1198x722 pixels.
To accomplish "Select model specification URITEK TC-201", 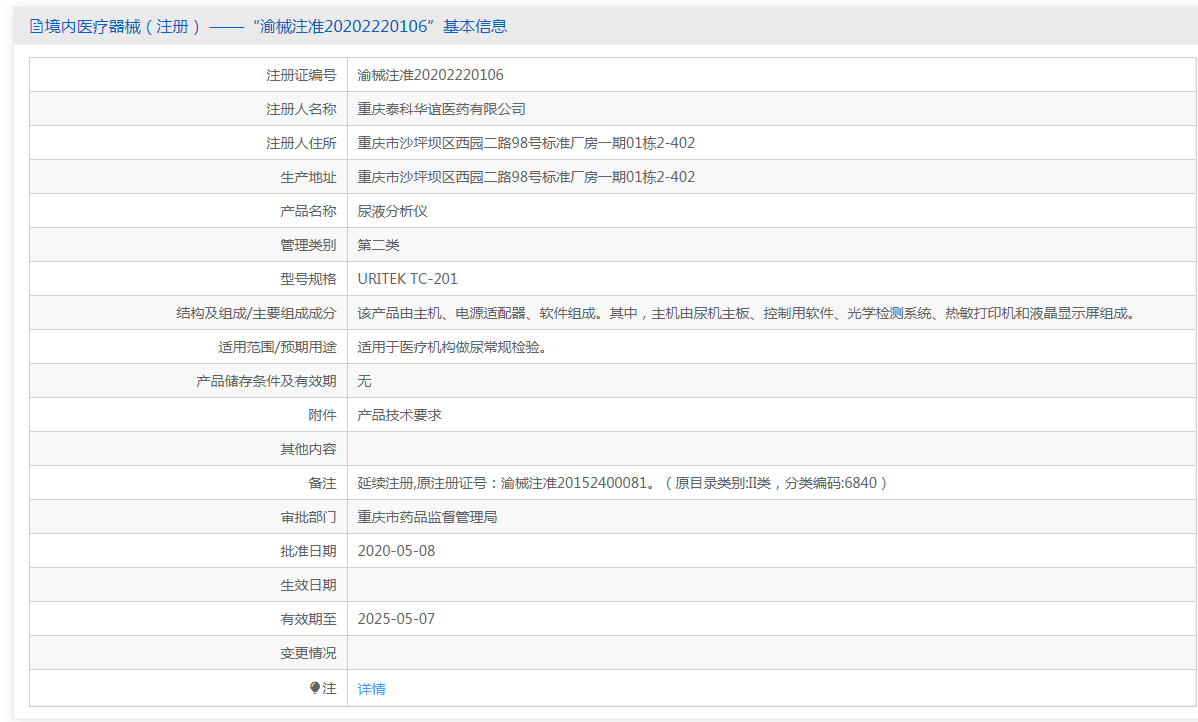I will point(407,279).
